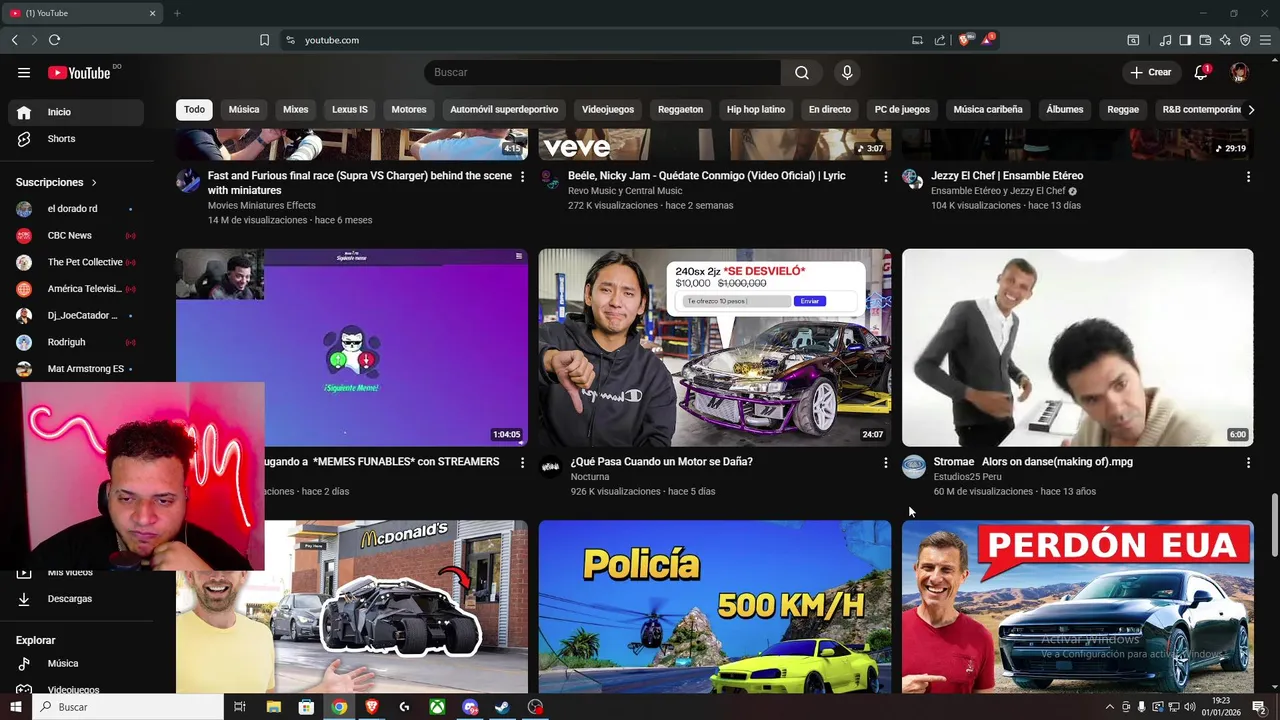Click the page vertical scrollbar

(1274, 525)
